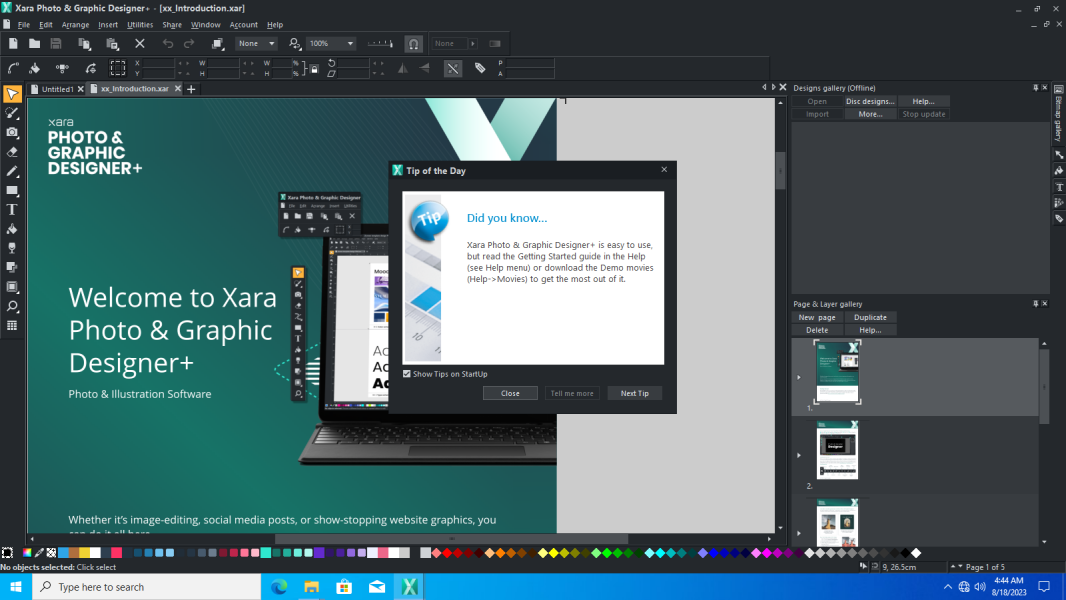Pick the red color swatch
This screenshot has height=600, width=1066.
(447, 553)
